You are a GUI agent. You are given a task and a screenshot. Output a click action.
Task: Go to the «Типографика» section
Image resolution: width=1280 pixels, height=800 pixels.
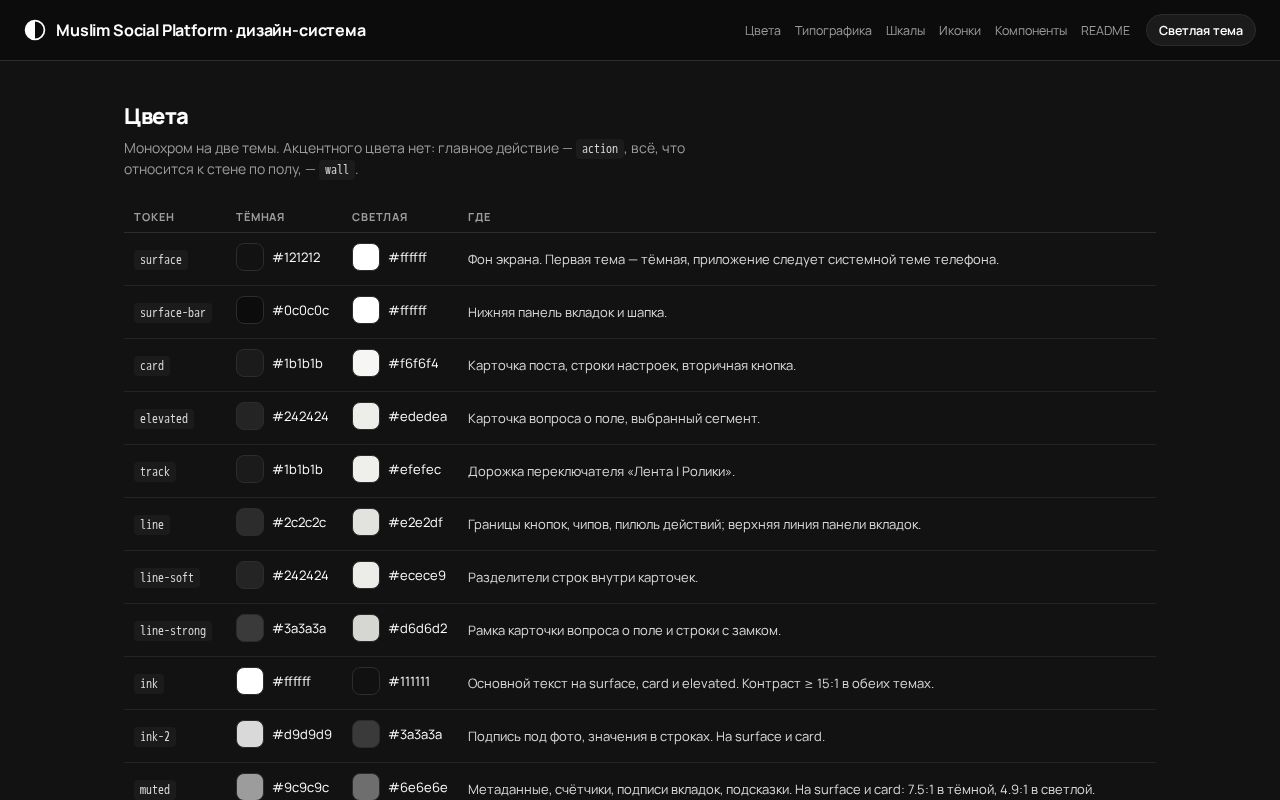click(833, 30)
